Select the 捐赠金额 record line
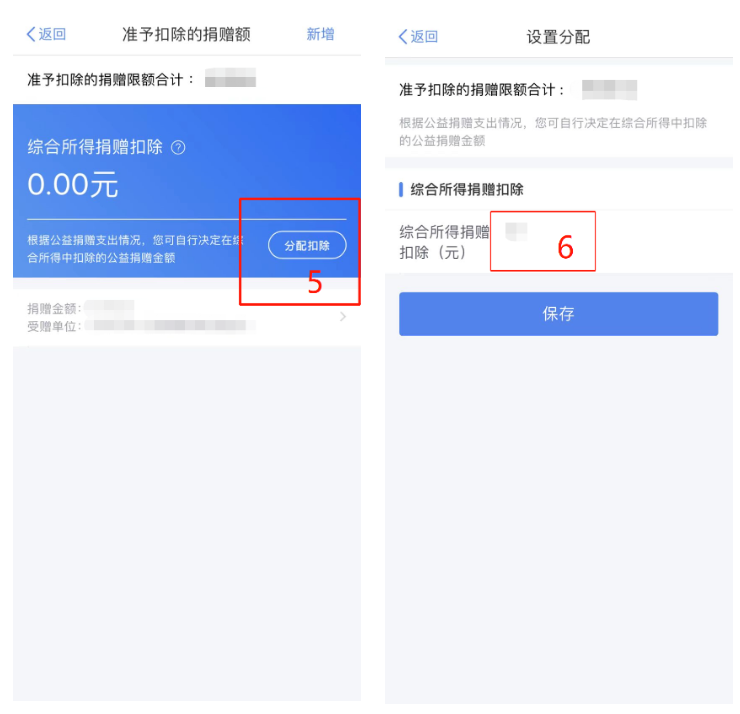 click(81, 308)
